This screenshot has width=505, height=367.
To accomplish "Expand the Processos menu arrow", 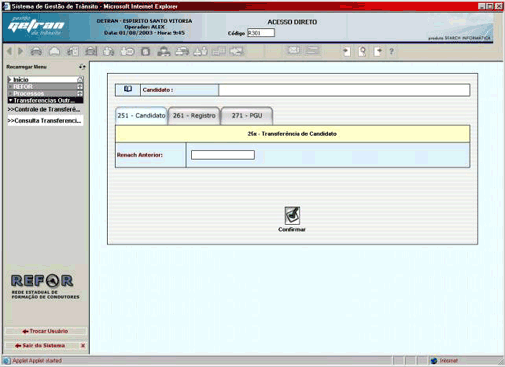I will 10,93.
